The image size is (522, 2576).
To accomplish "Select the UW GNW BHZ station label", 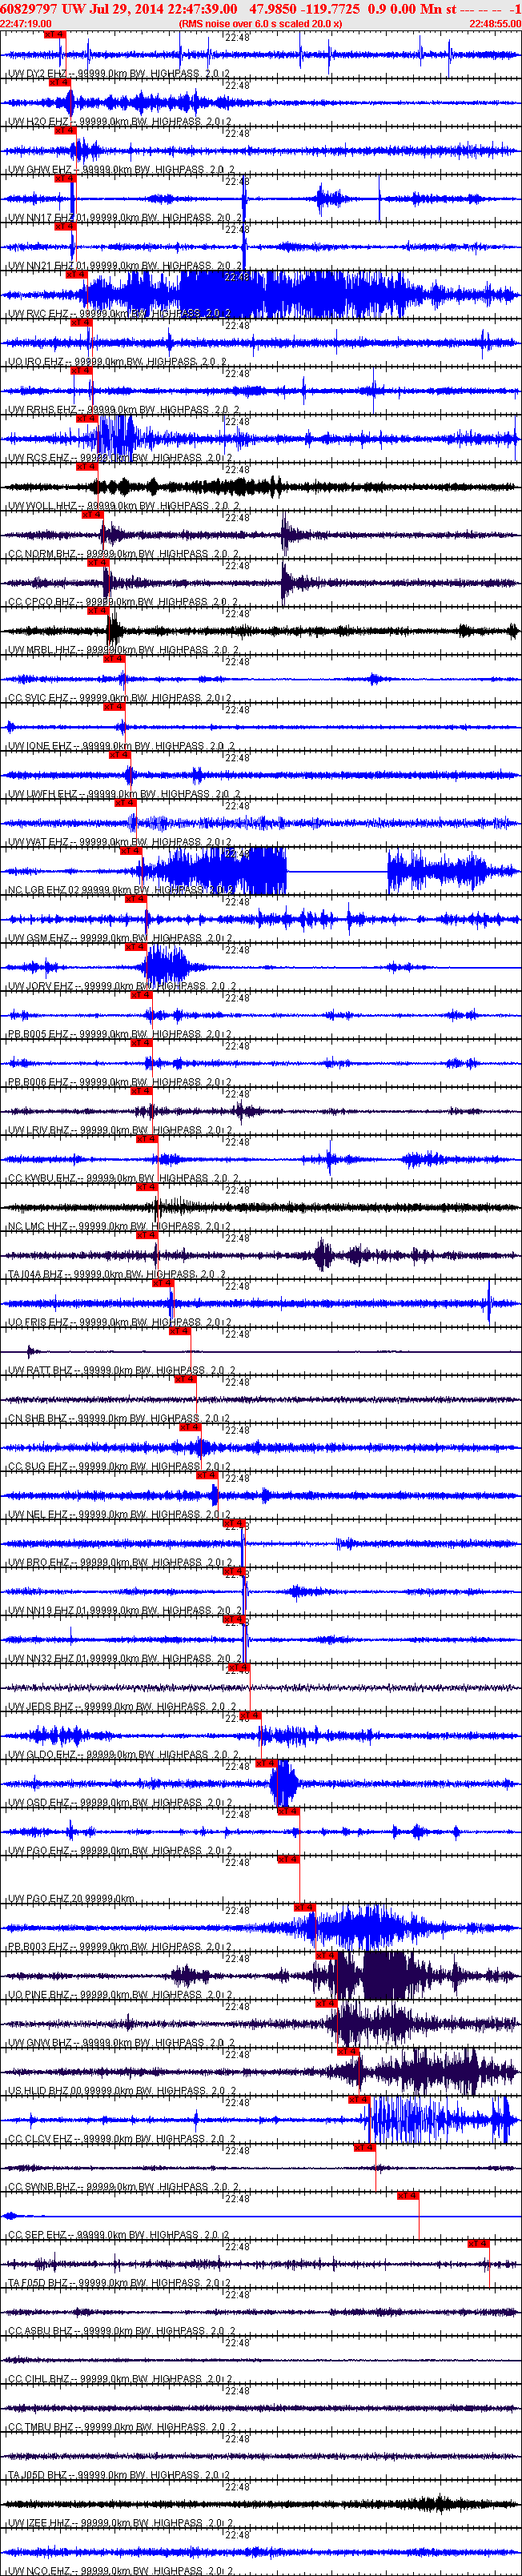I will [121, 2042].
